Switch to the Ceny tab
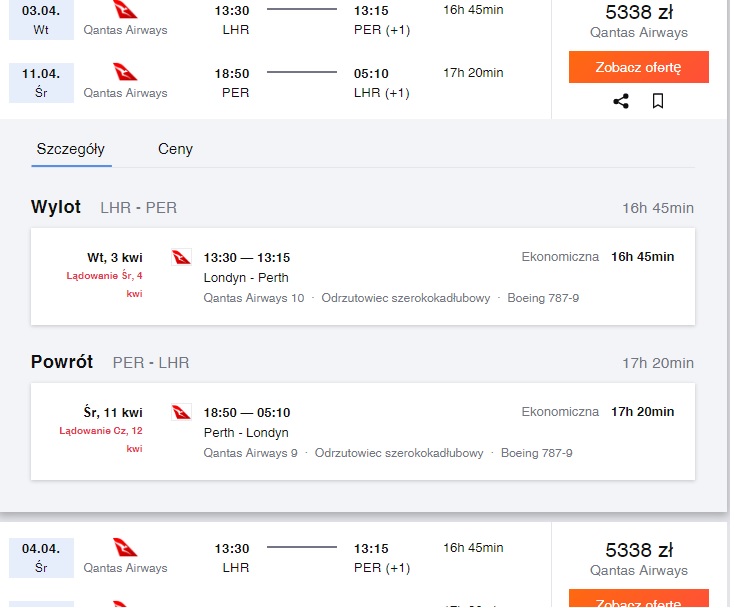 point(176,149)
